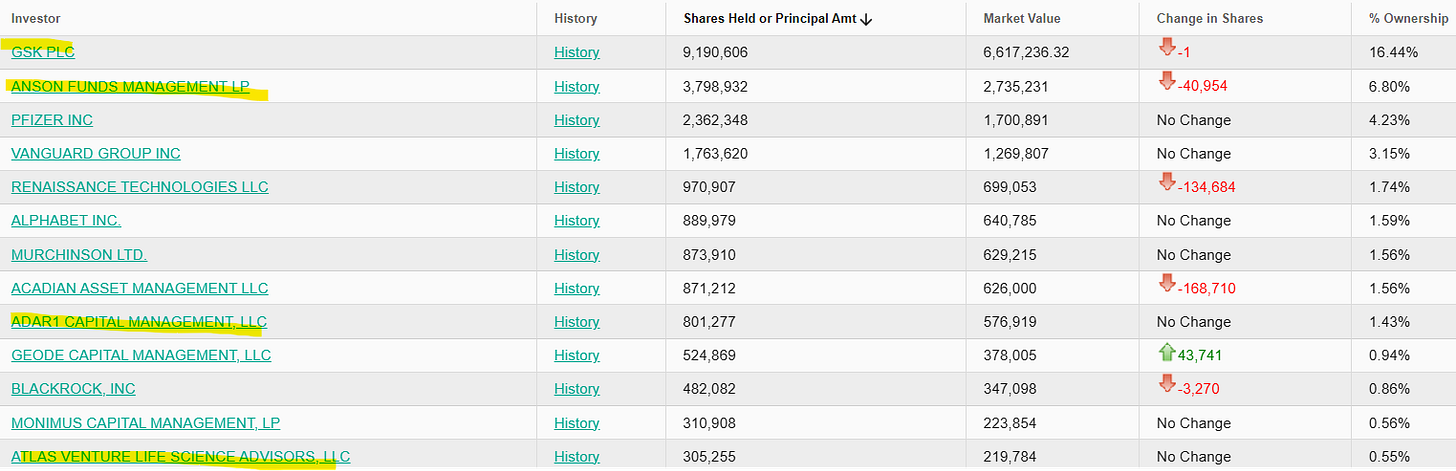
Task: Open ADAR1 Capital Management, LLC link
Action: click(139, 321)
